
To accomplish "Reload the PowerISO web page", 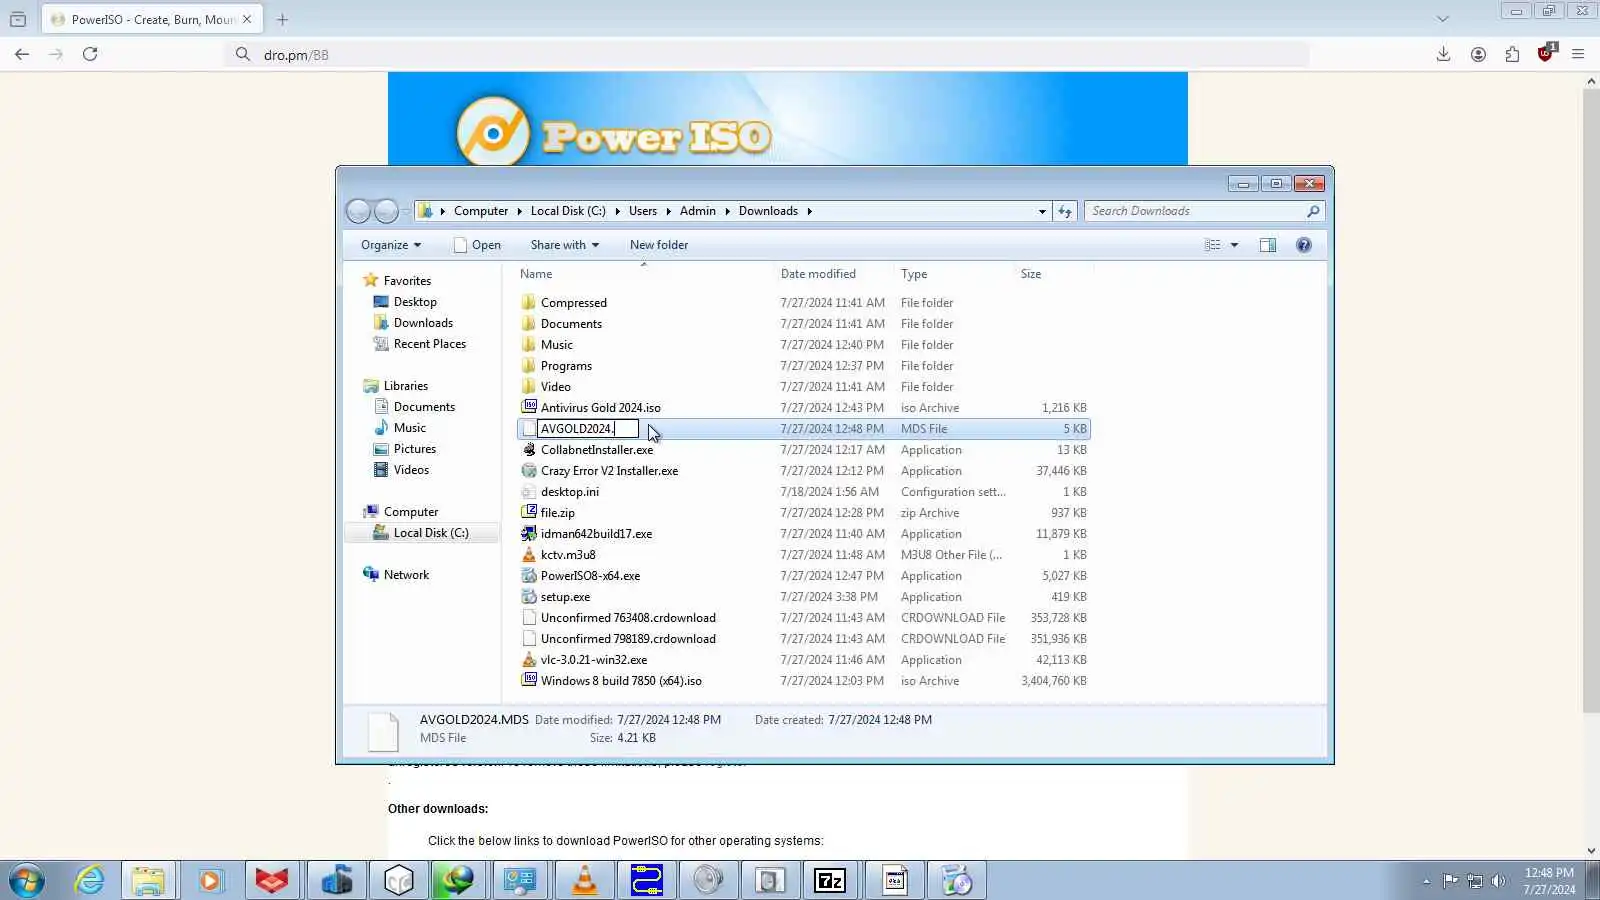I will click(90, 54).
